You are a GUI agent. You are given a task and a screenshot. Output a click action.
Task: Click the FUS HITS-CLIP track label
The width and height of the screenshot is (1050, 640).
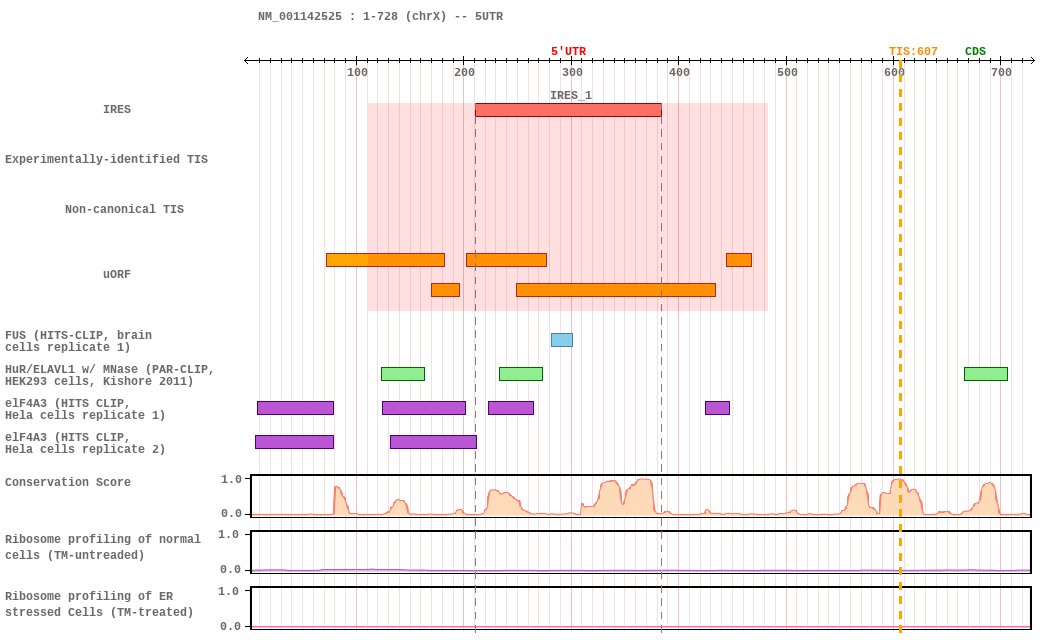pos(78,341)
